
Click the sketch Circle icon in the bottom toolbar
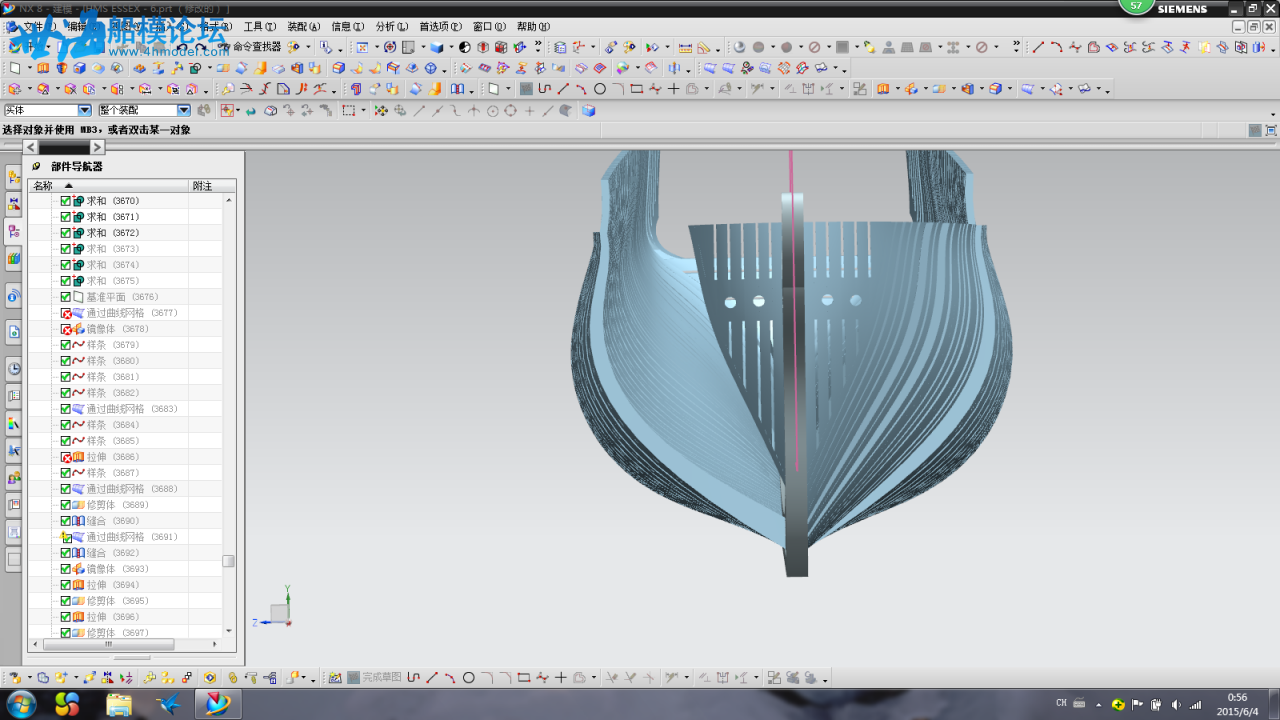point(468,677)
